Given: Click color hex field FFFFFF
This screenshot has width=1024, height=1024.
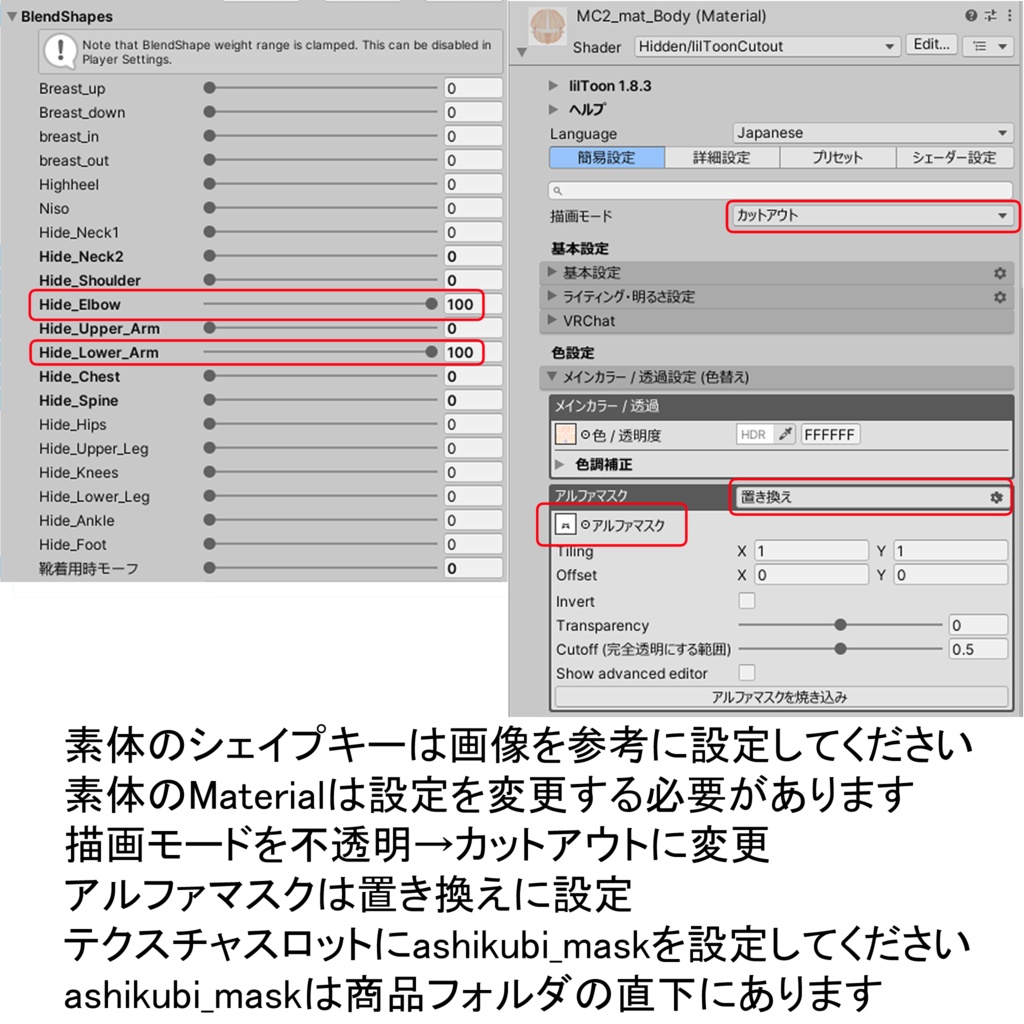Looking at the screenshot, I should tap(830, 434).
